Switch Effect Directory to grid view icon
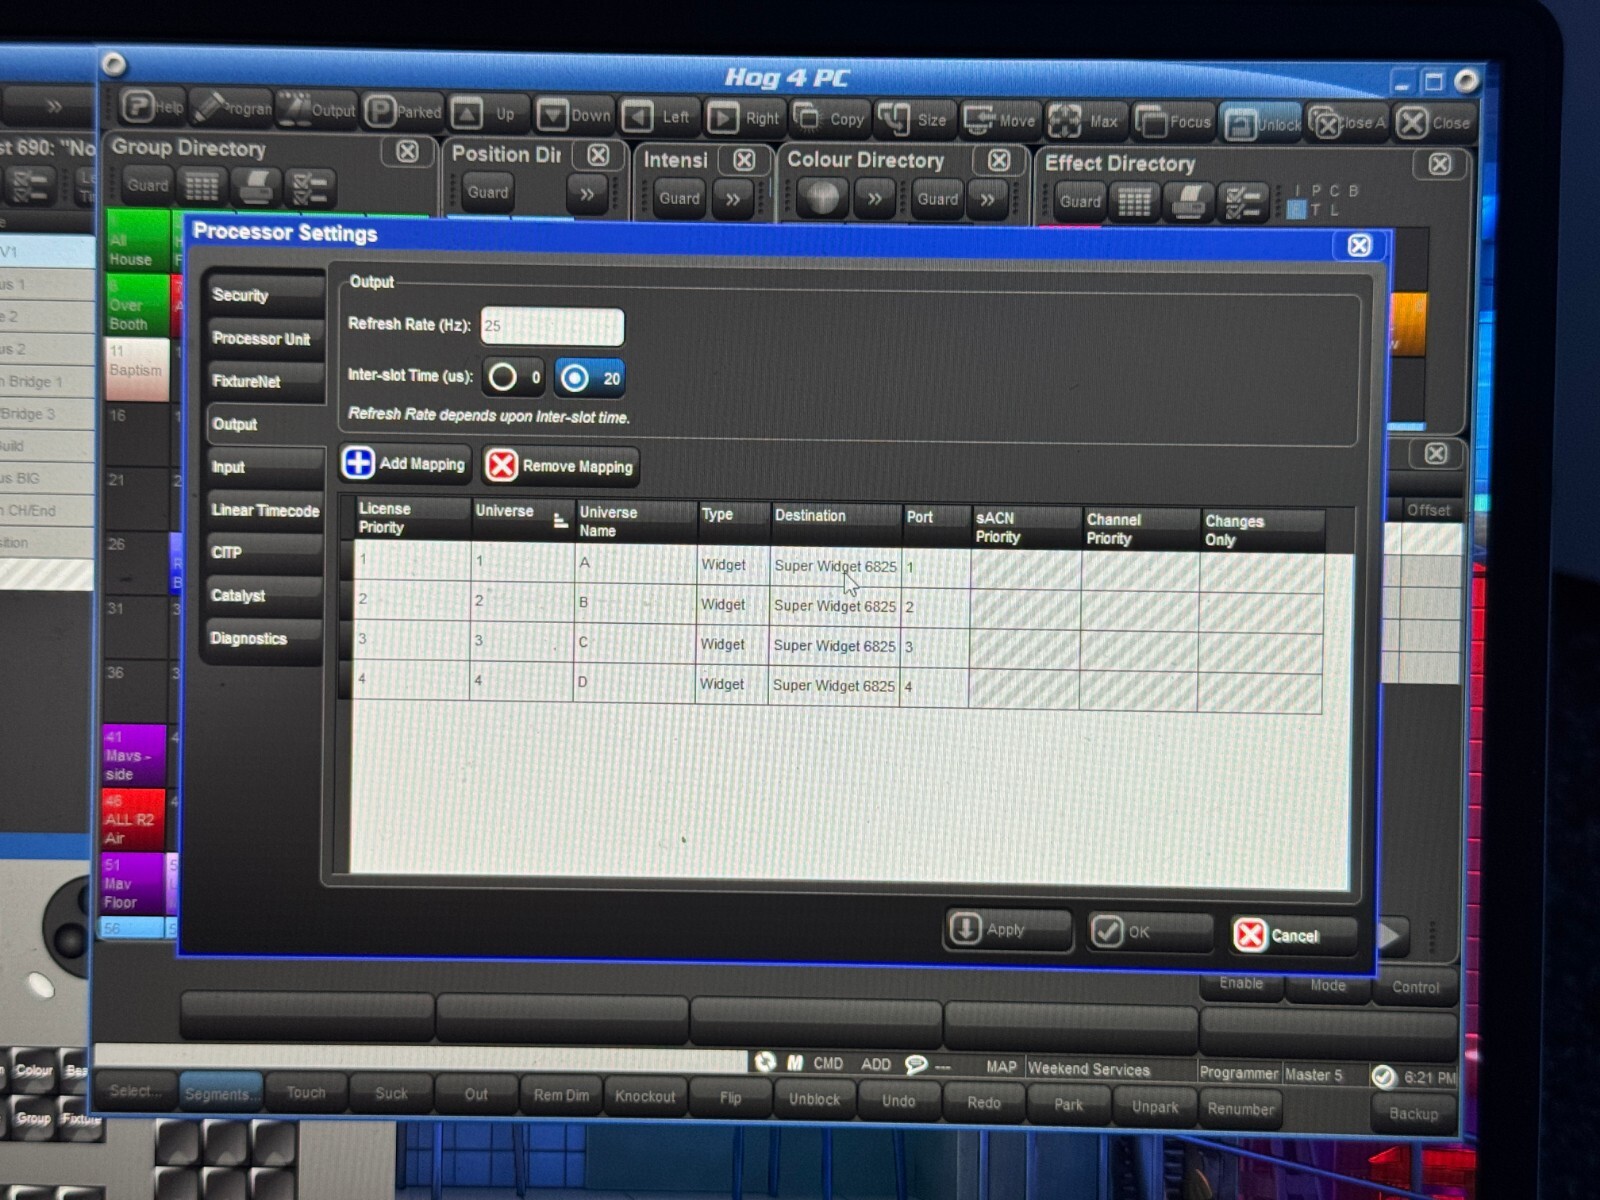1600x1200 pixels. (x=1134, y=202)
